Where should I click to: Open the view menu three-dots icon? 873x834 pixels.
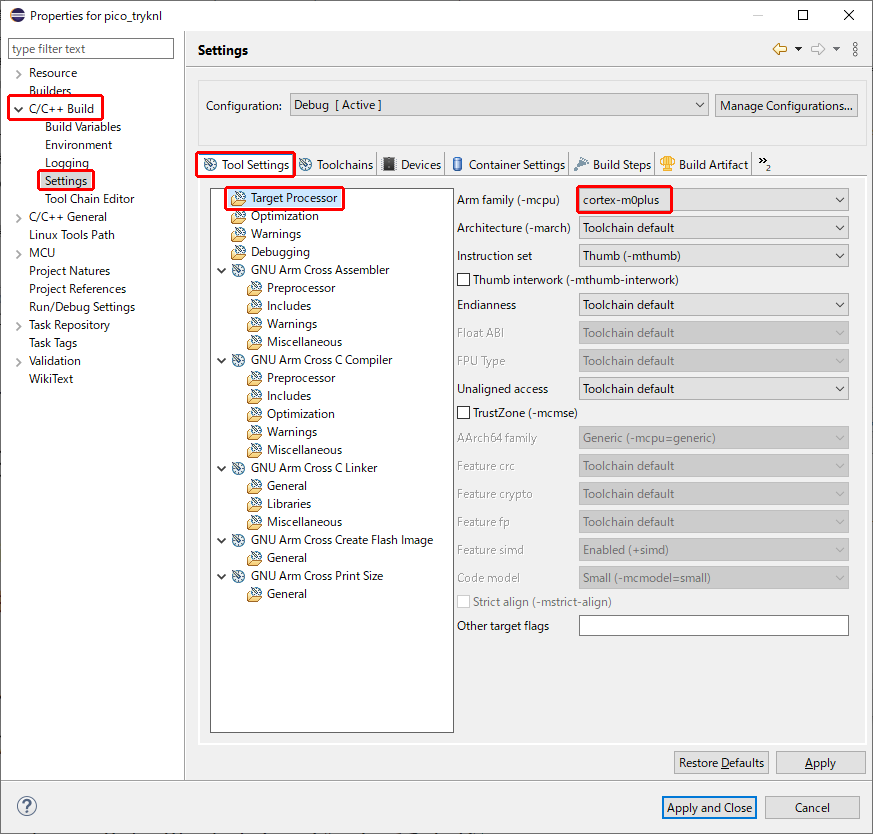point(855,49)
